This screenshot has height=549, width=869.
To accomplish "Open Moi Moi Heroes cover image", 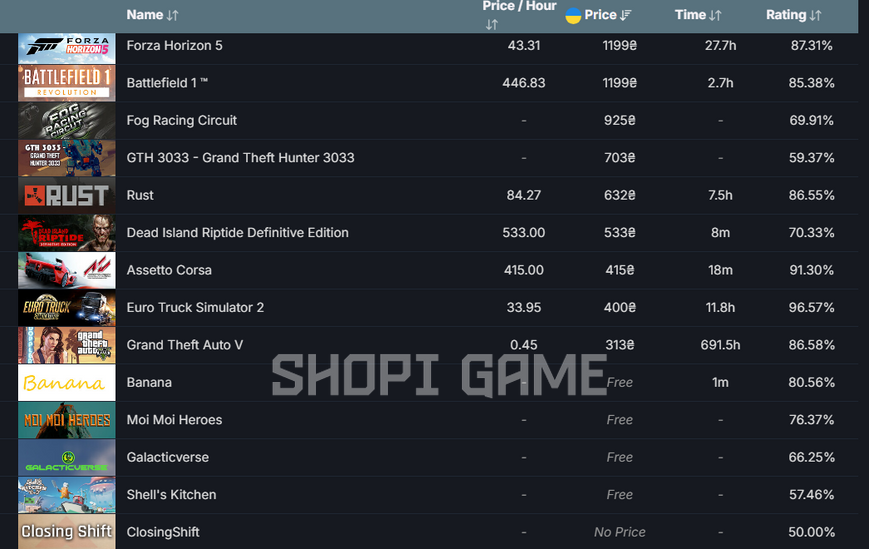I will pos(67,420).
